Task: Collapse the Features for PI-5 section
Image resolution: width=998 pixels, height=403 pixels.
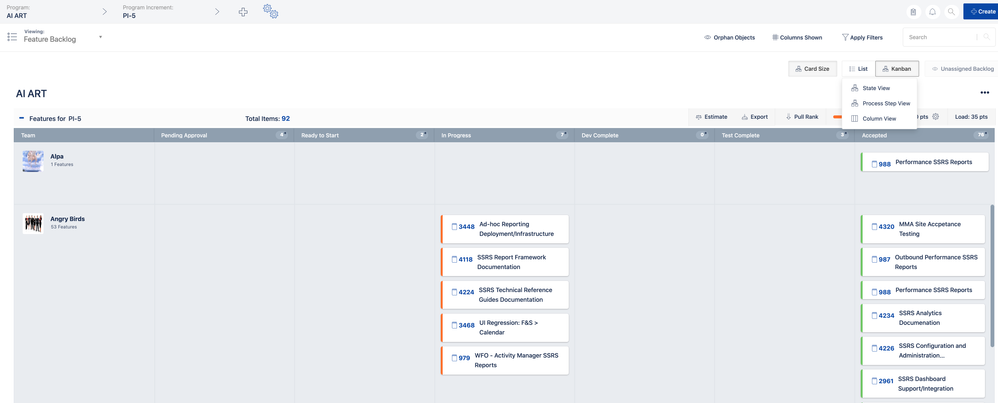Action: coord(22,118)
